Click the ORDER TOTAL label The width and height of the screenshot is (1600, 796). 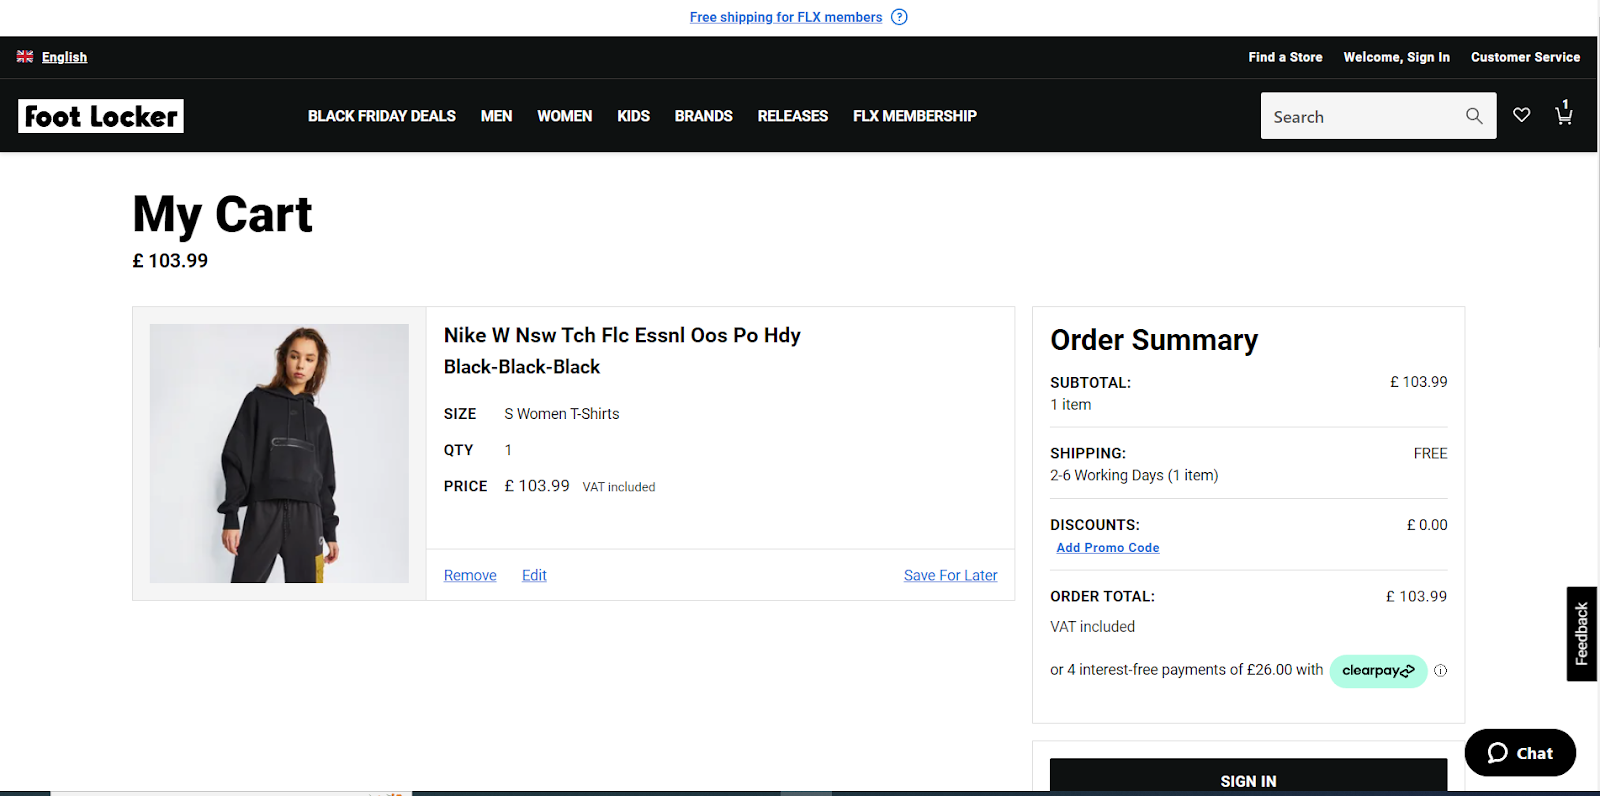[1102, 596]
